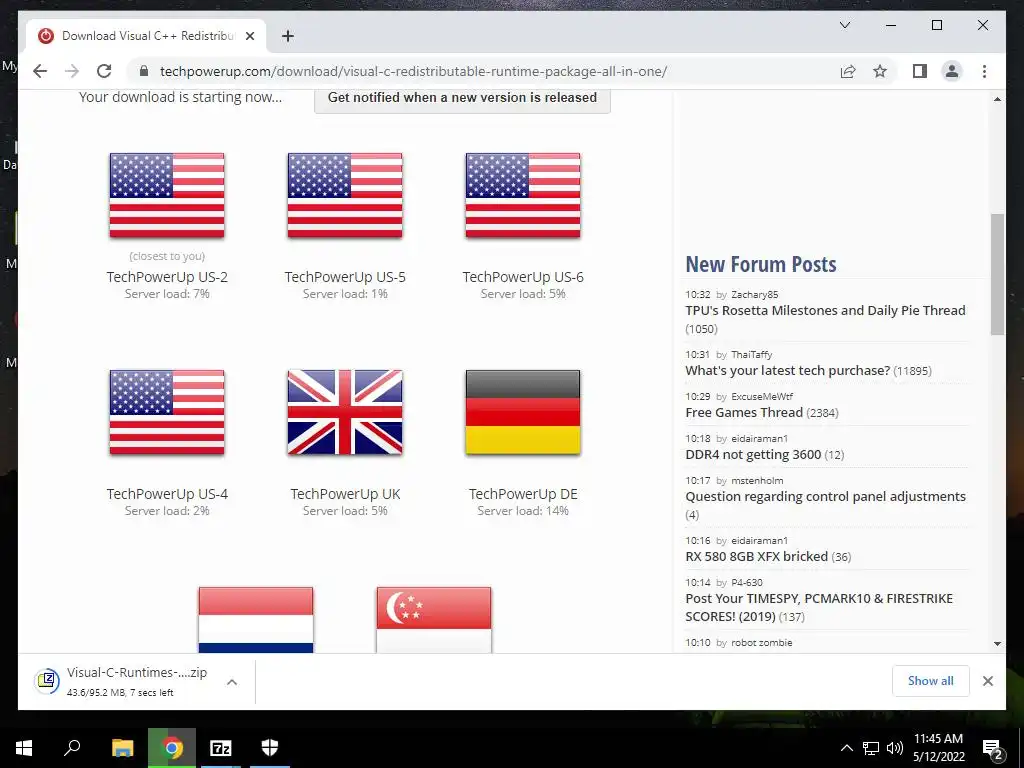This screenshot has height=768, width=1024.
Task: Open 7-Zip from the taskbar
Action: coord(221,748)
